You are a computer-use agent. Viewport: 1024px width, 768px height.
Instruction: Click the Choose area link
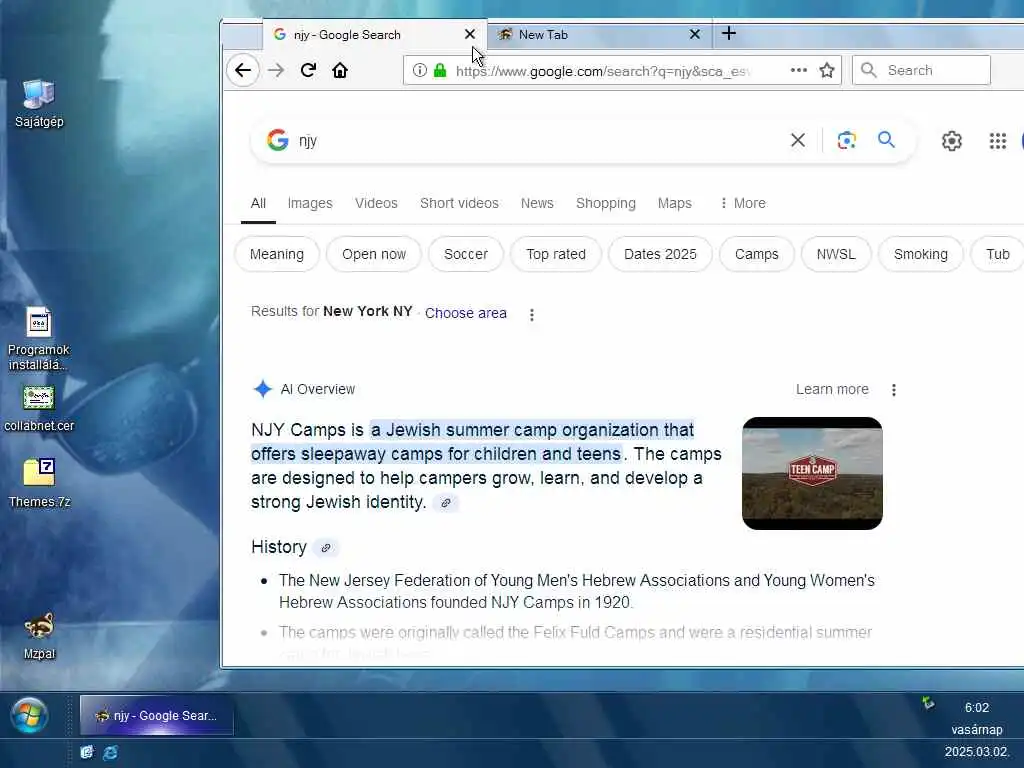click(x=466, y=313)
